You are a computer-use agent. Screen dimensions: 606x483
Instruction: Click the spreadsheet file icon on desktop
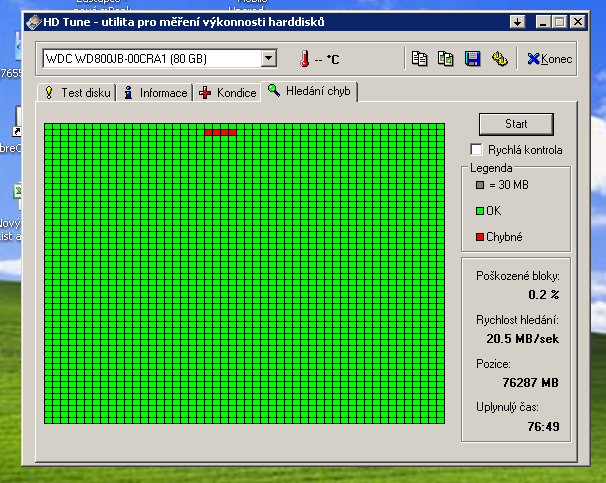[x=17, y=190]
